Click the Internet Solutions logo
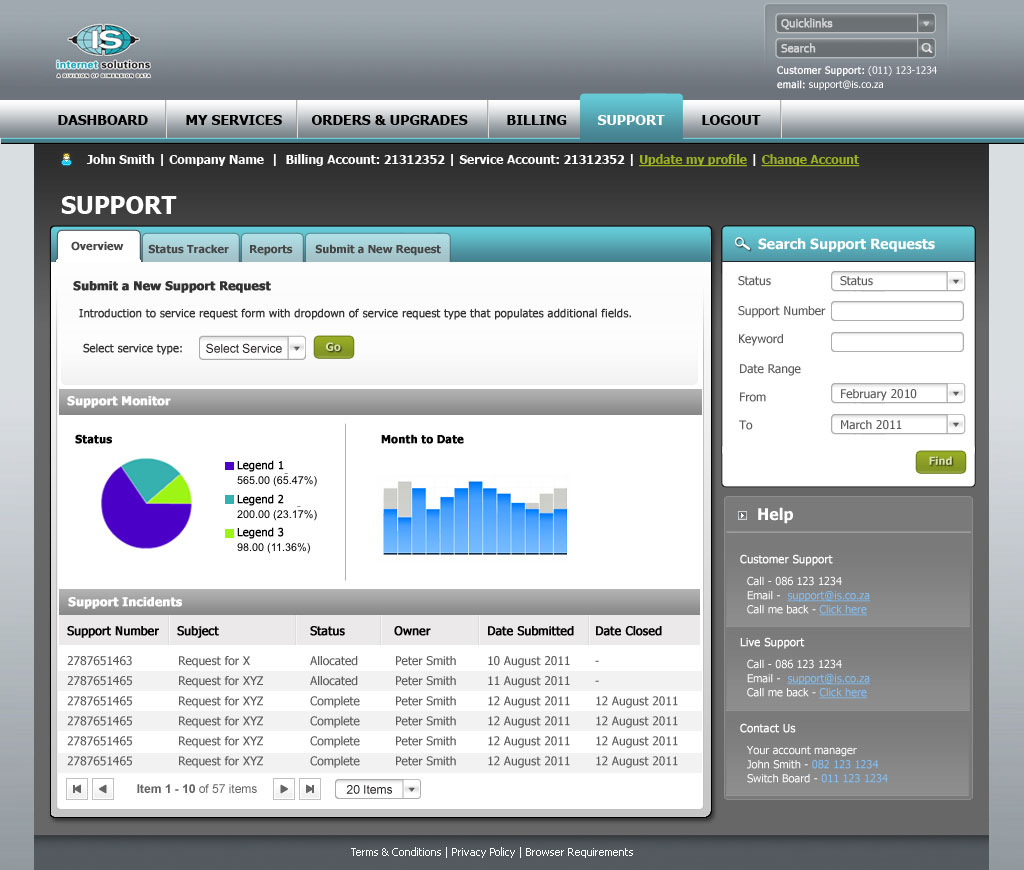 tap(104, 50)
